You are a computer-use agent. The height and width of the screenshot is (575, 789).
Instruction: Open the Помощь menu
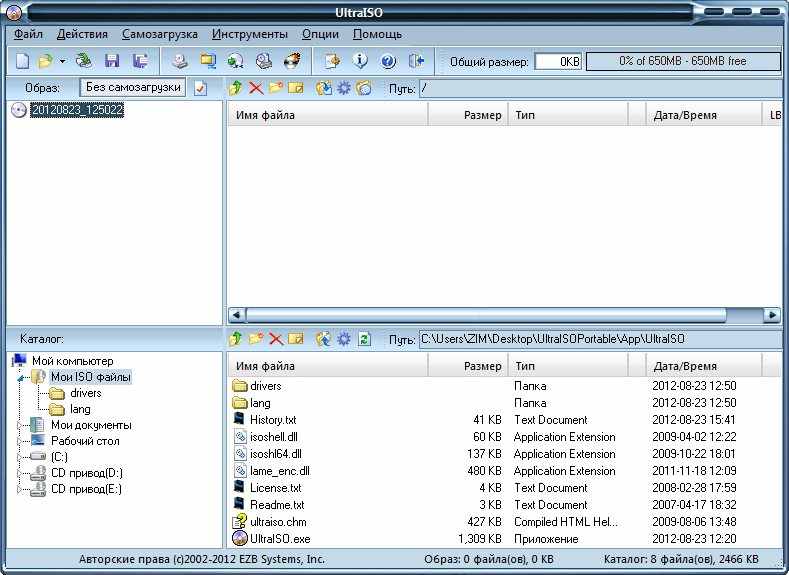377,34
